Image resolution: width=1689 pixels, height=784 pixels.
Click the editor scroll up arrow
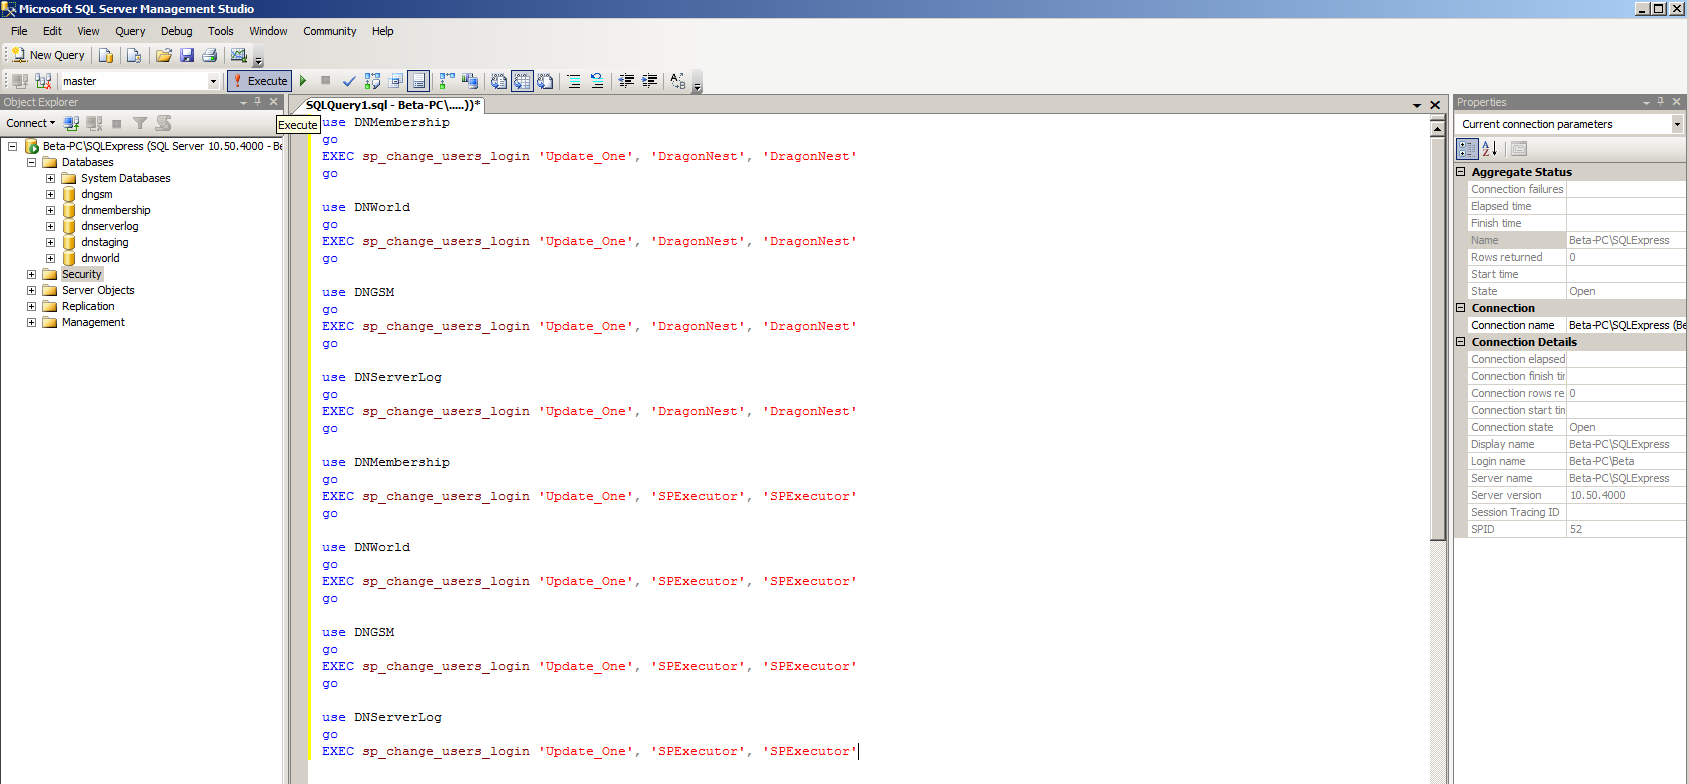[x=1438, y=128]
